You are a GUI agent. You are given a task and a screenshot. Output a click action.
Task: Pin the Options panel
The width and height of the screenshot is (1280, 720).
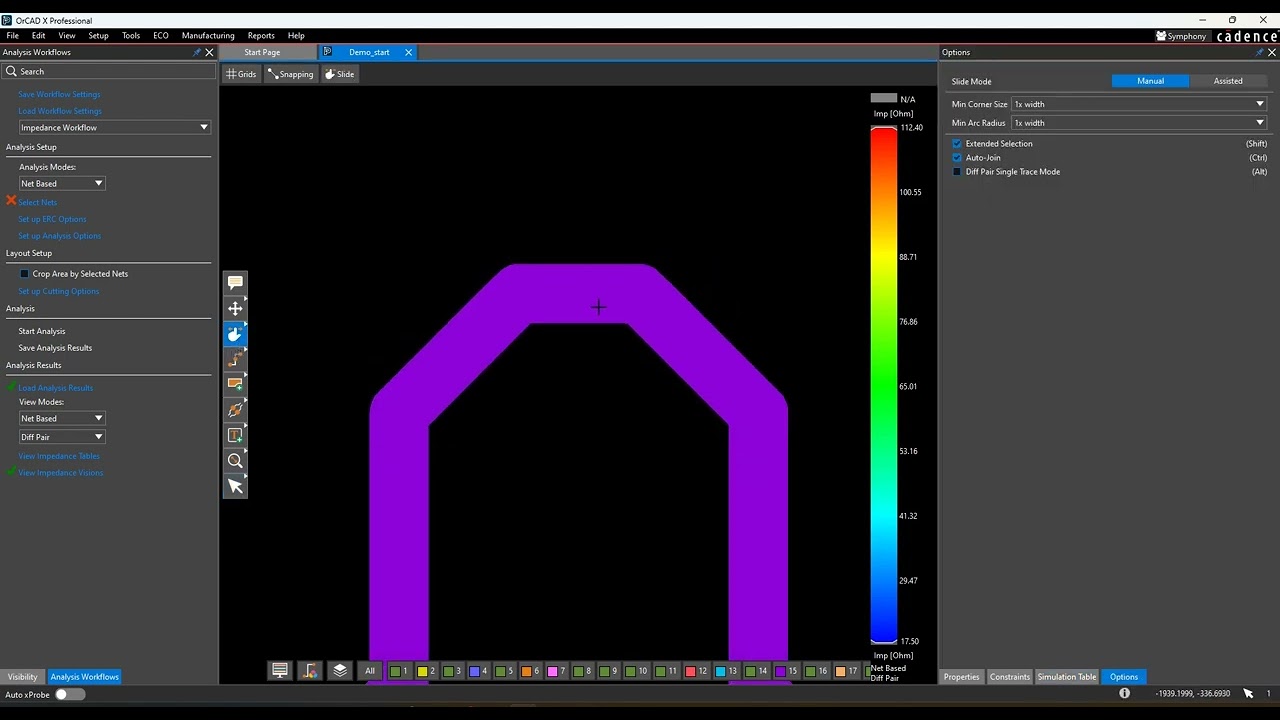tap(1259, 52)
